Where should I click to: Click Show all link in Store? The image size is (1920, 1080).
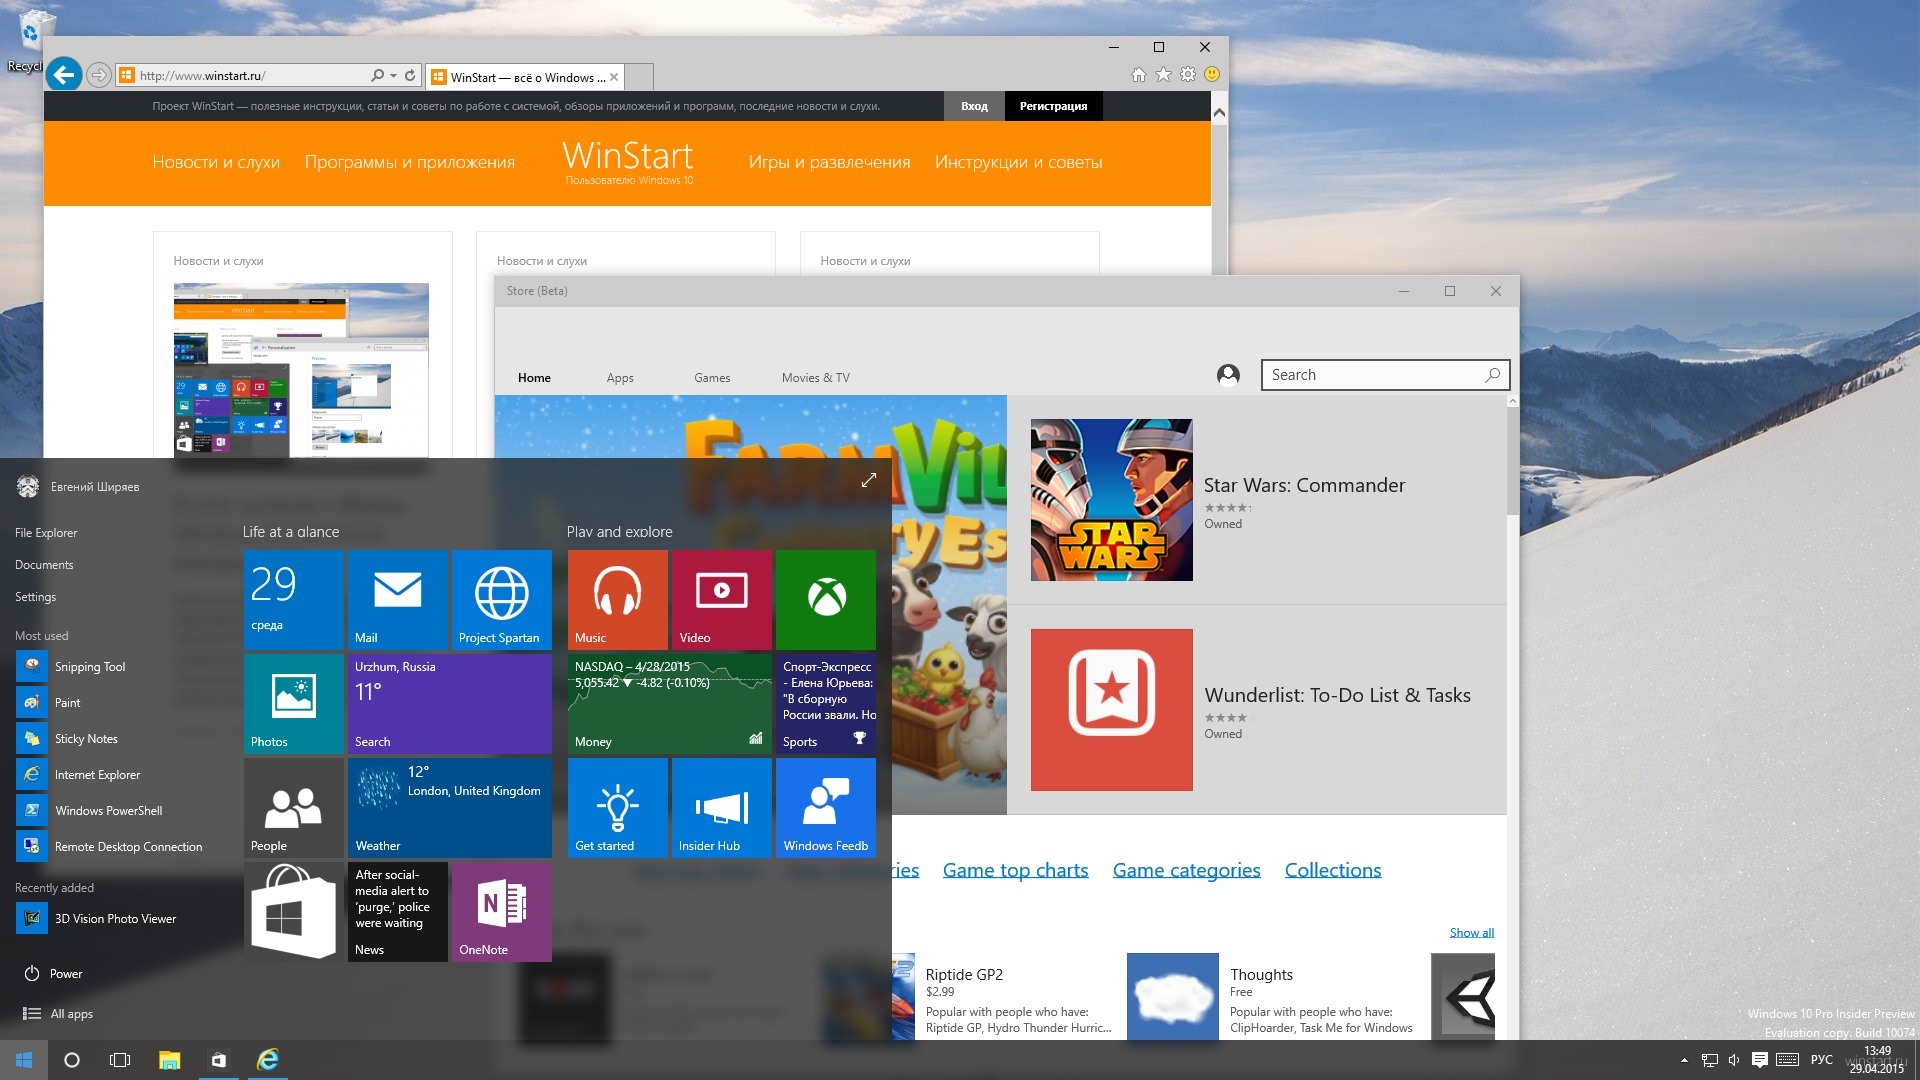1472,933
